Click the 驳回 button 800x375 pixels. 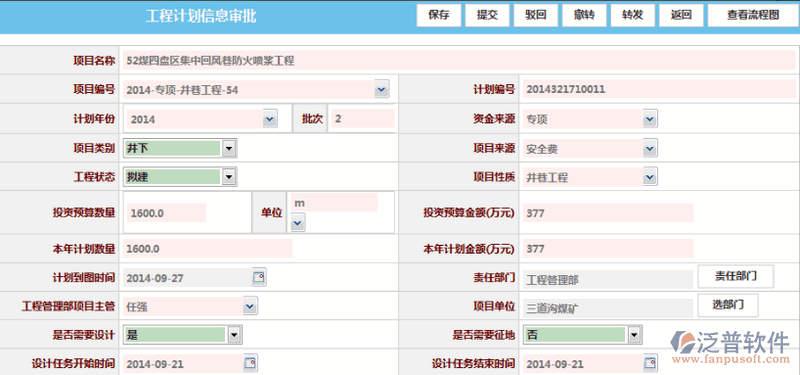point(536,15)
